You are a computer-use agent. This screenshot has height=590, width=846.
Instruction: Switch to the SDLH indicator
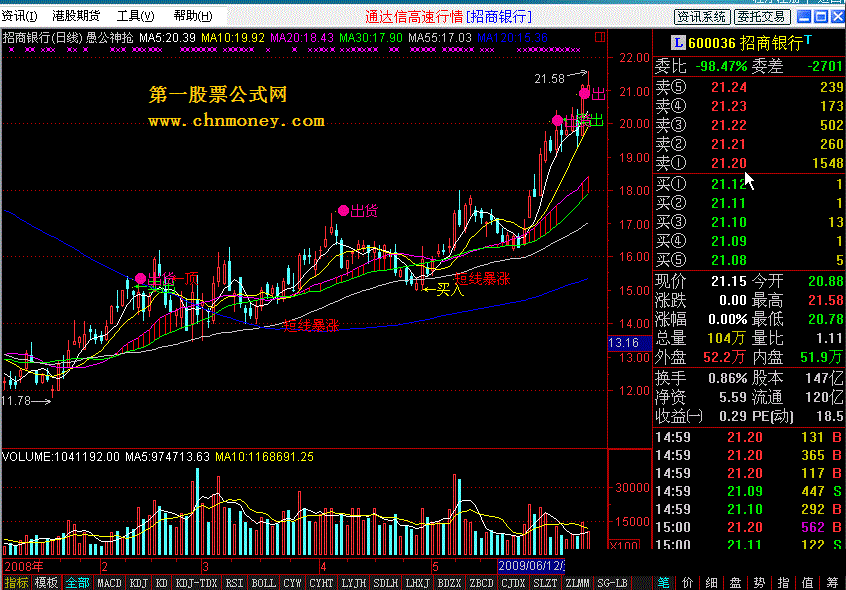385,583
